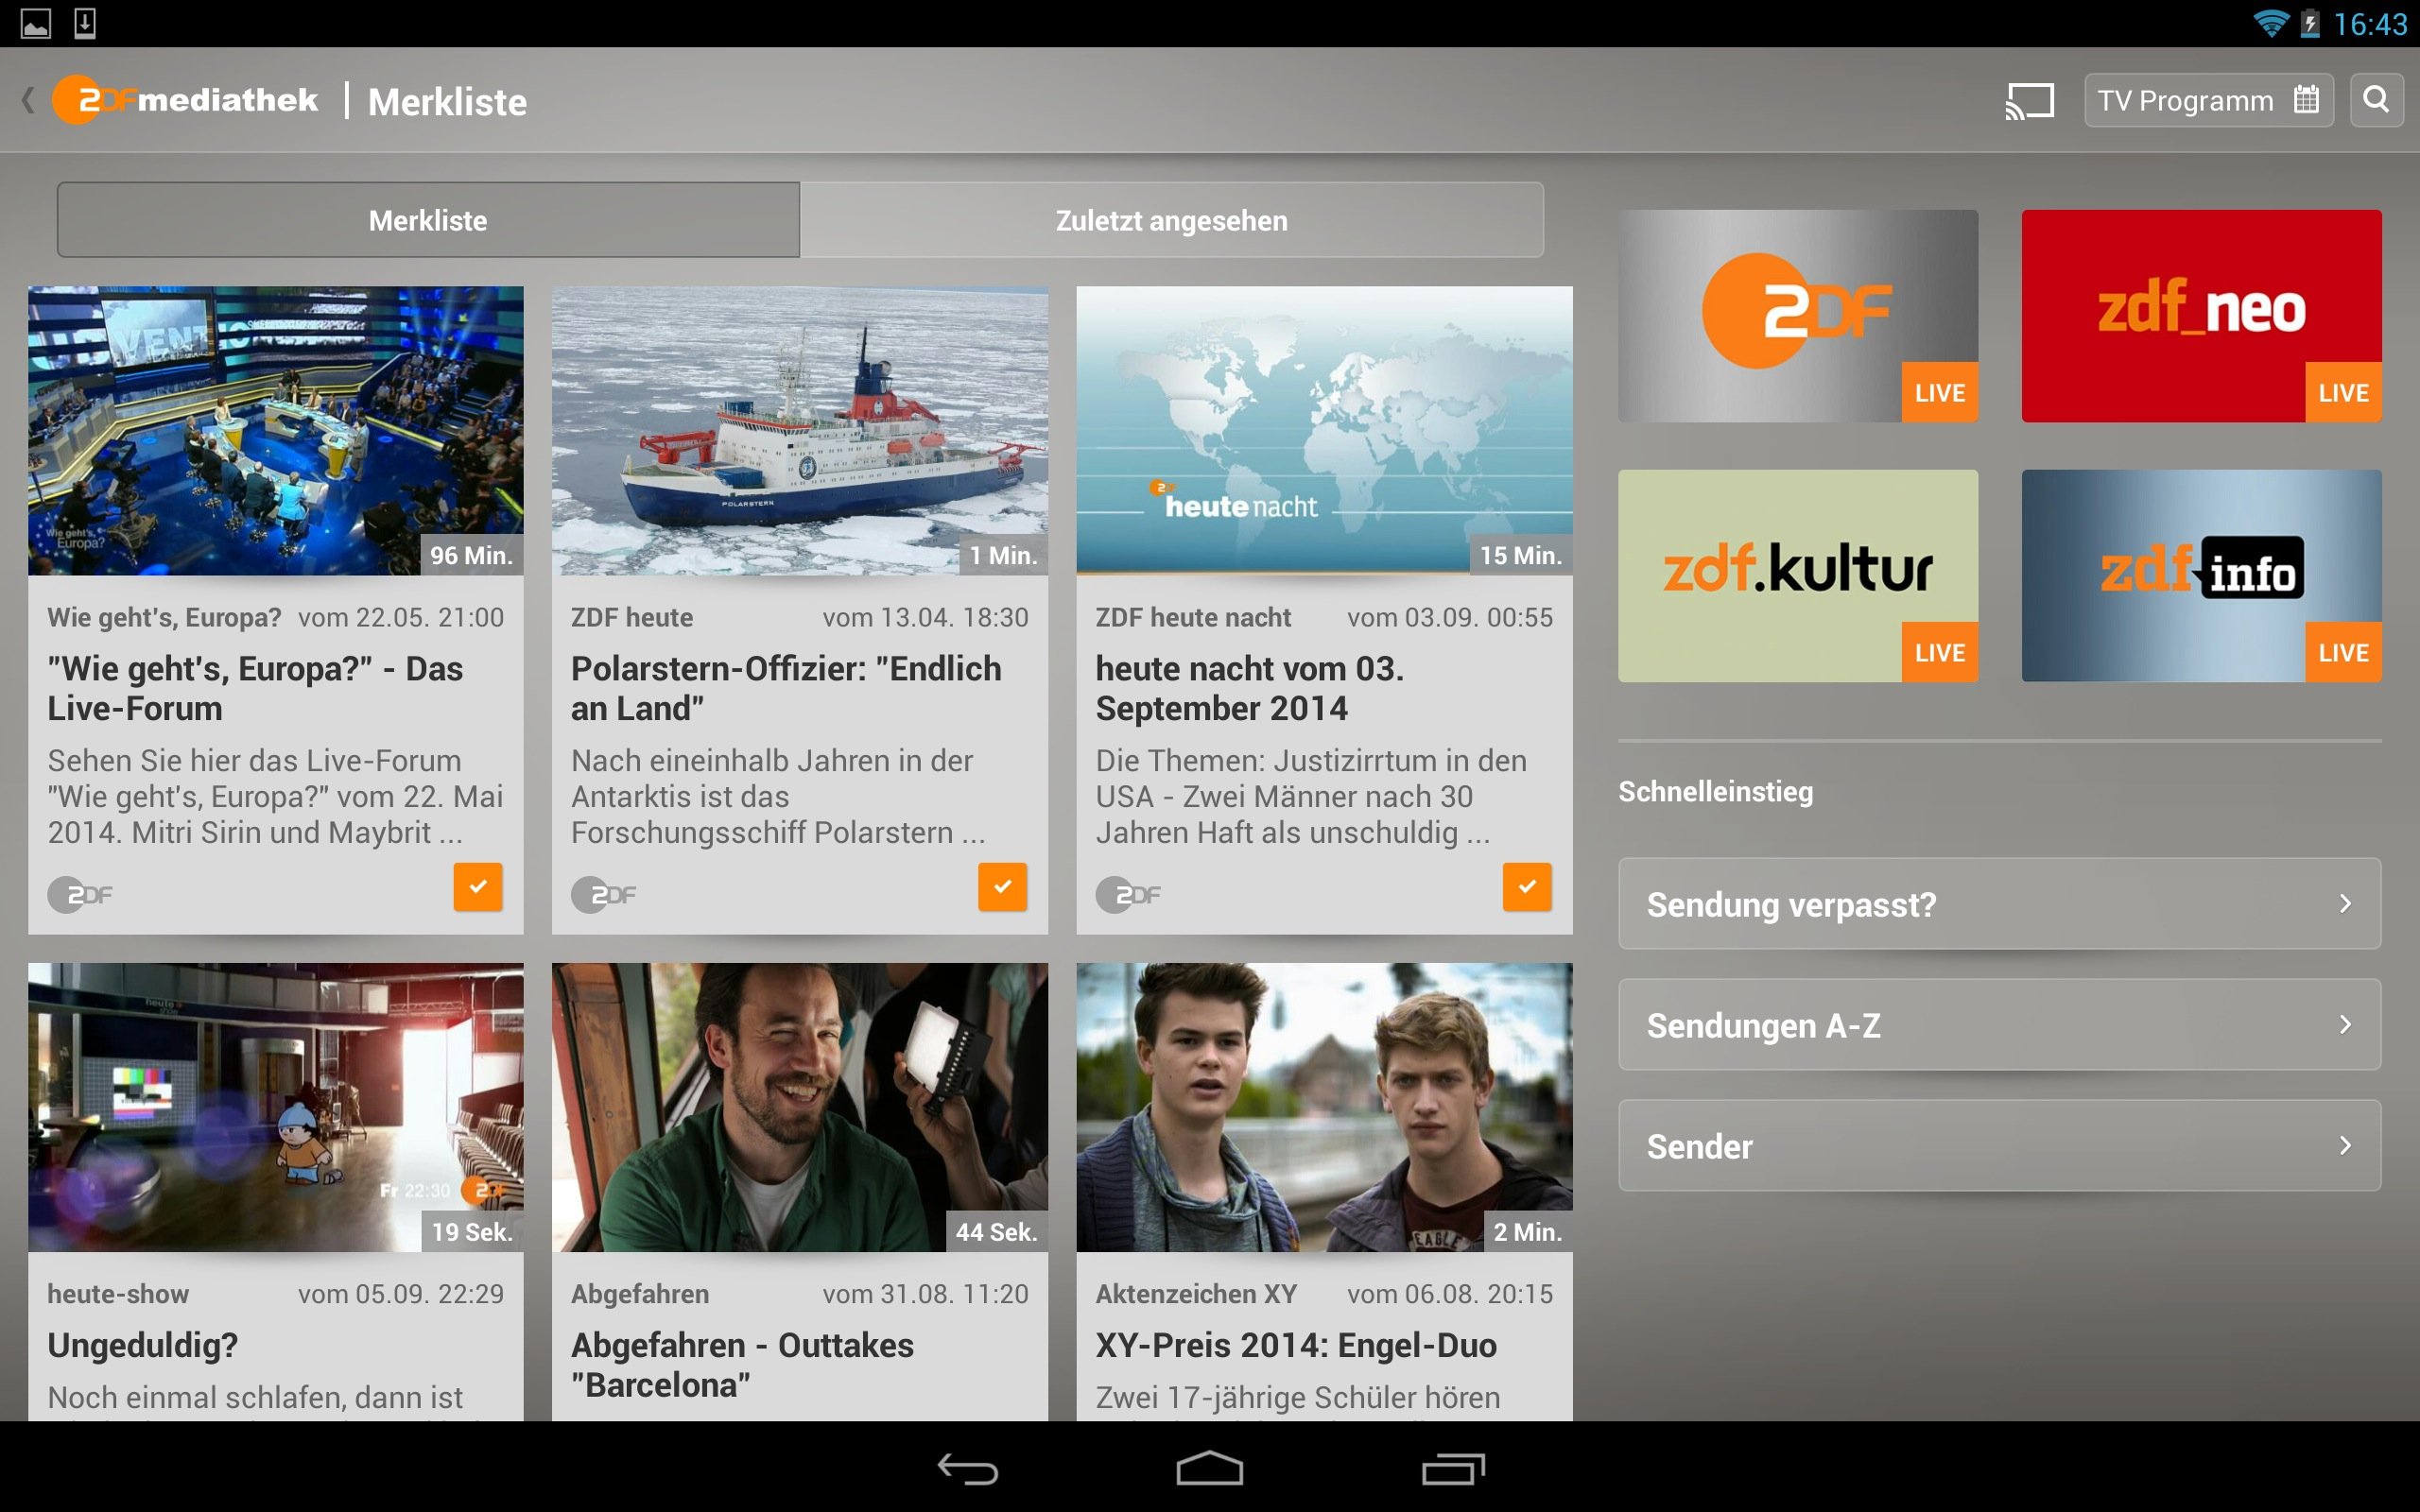This screenshot has width=2420, height=1512.
Task: Tap the ZDF heute show label
Action: coord(632,617)
